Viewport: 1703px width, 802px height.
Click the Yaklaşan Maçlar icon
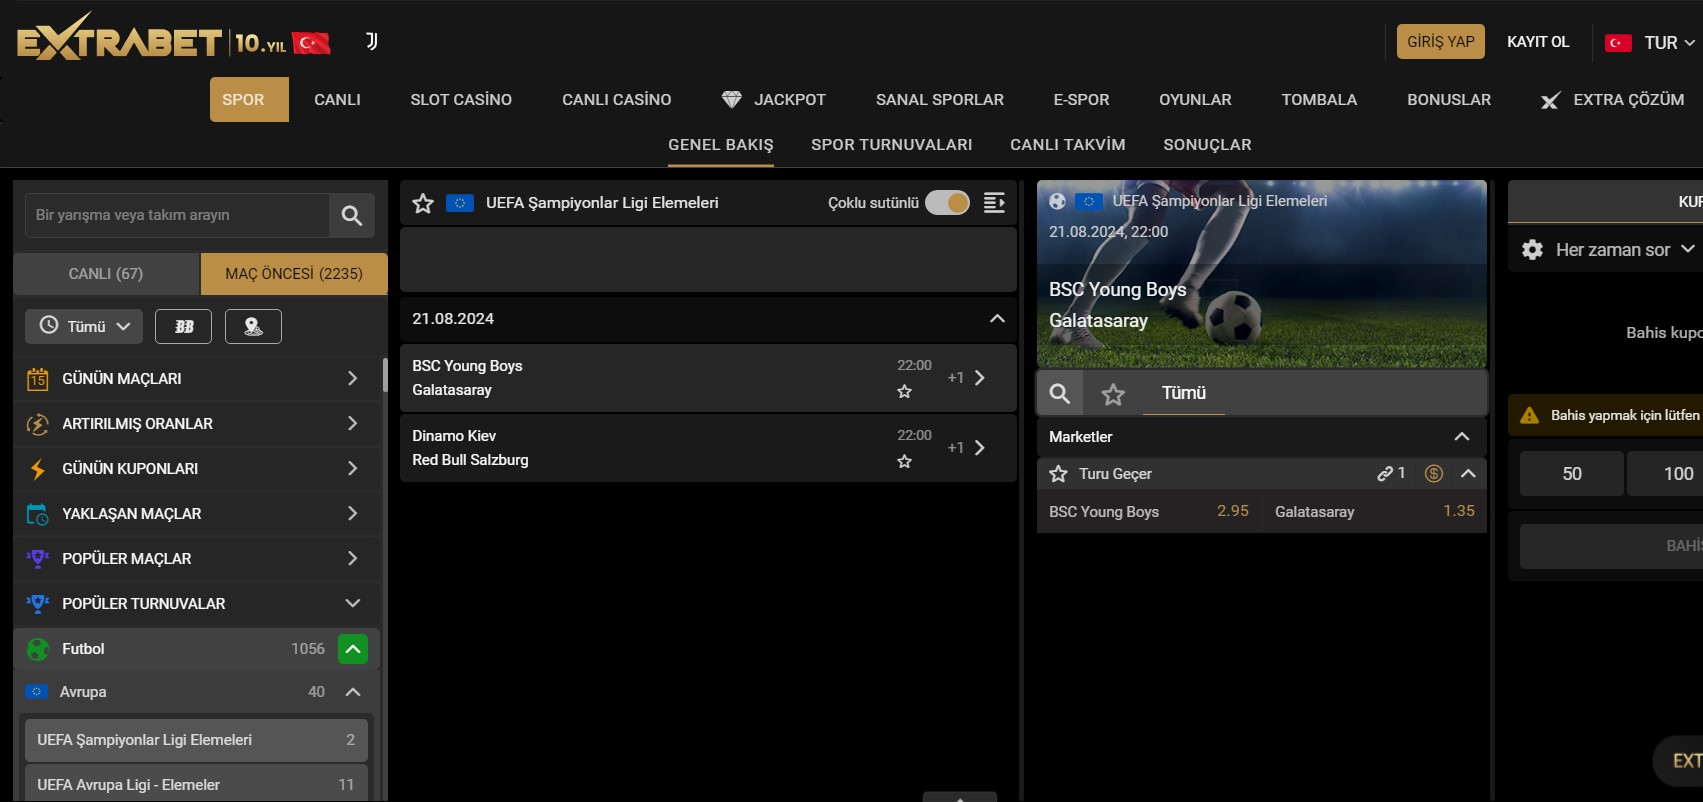[x=37, y=514]
